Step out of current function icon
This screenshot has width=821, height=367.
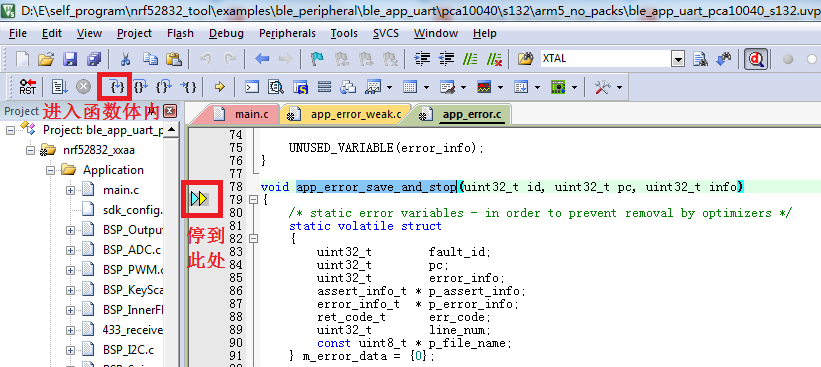point(165,86)
